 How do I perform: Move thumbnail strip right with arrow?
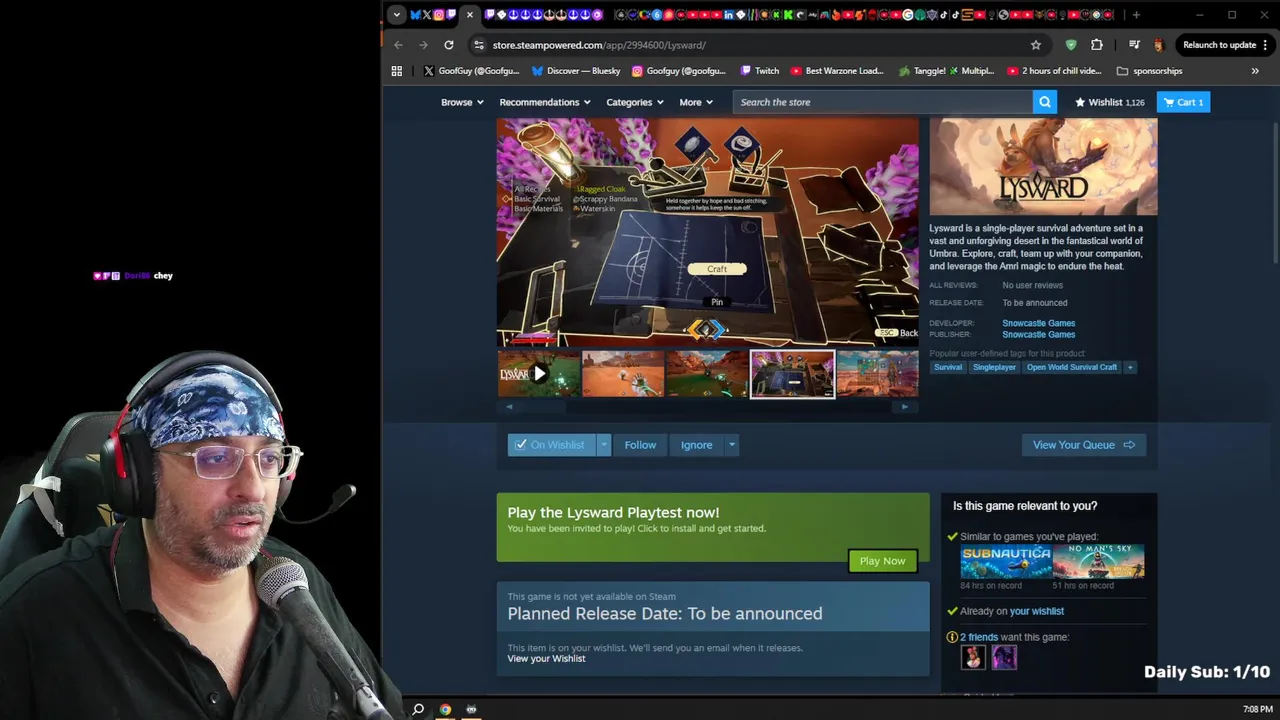click(x=905, y=406)
